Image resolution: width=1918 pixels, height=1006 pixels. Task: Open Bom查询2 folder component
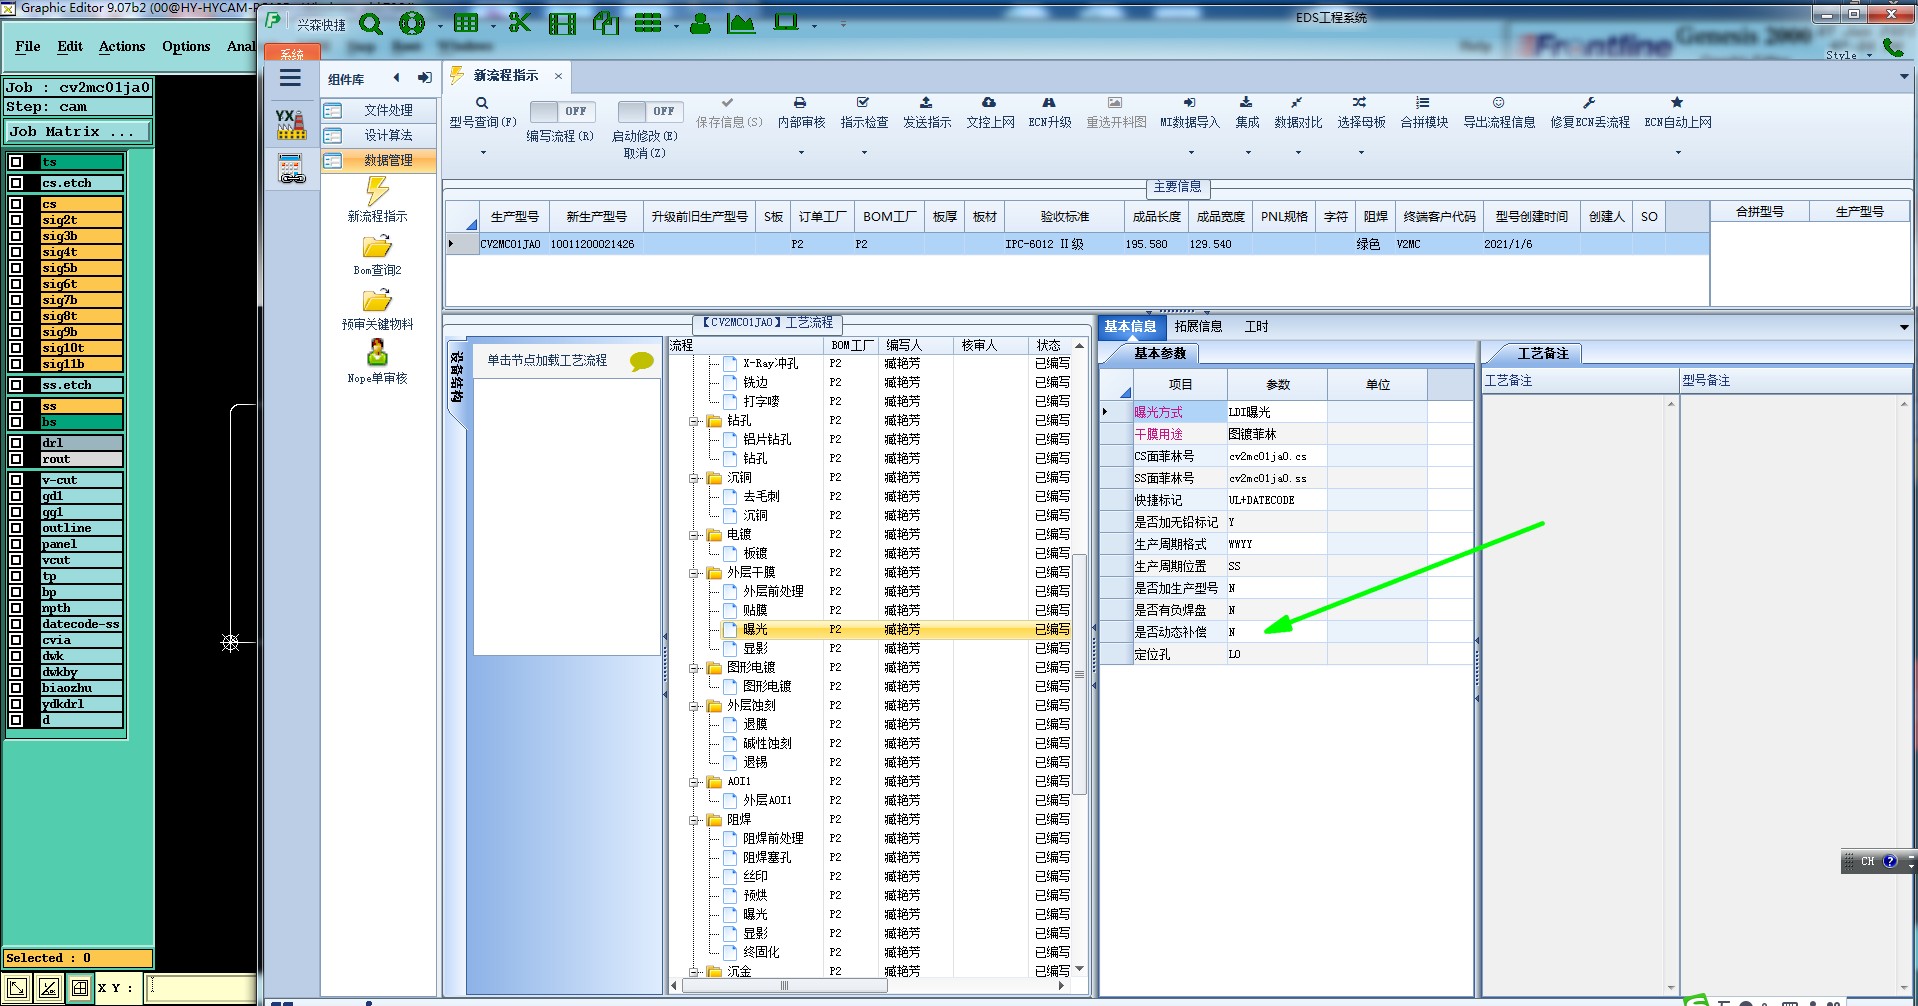tap(377, 254)
